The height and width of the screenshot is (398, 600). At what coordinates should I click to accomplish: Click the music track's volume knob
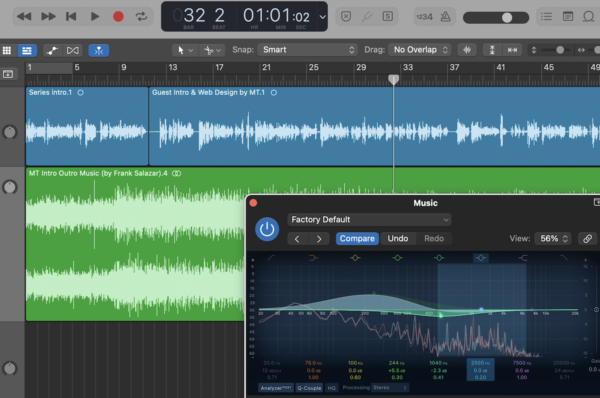(x=10, y=187)
